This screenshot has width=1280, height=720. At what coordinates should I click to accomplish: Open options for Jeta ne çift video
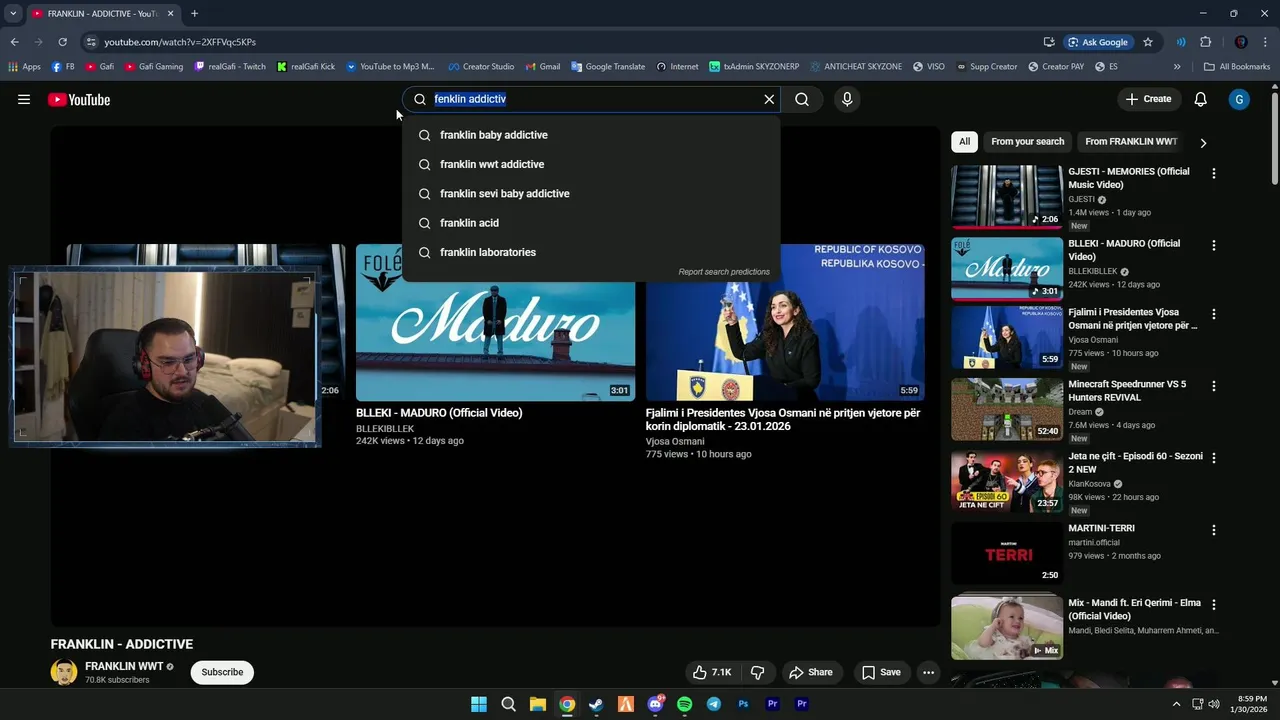point(1214,458)
